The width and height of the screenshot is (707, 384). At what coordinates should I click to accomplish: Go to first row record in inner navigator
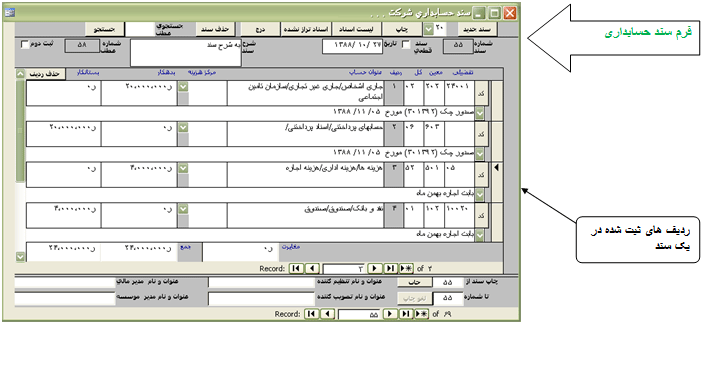tap(296, 269)
